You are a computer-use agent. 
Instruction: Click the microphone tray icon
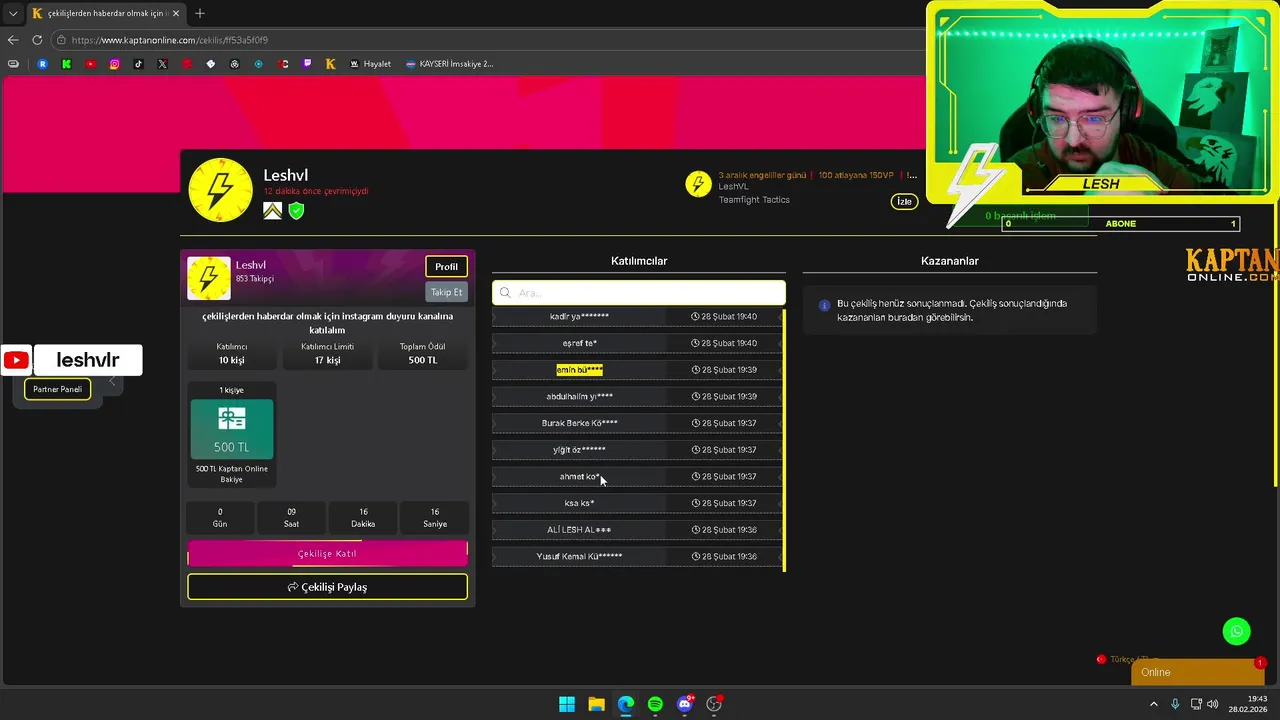1175,704
